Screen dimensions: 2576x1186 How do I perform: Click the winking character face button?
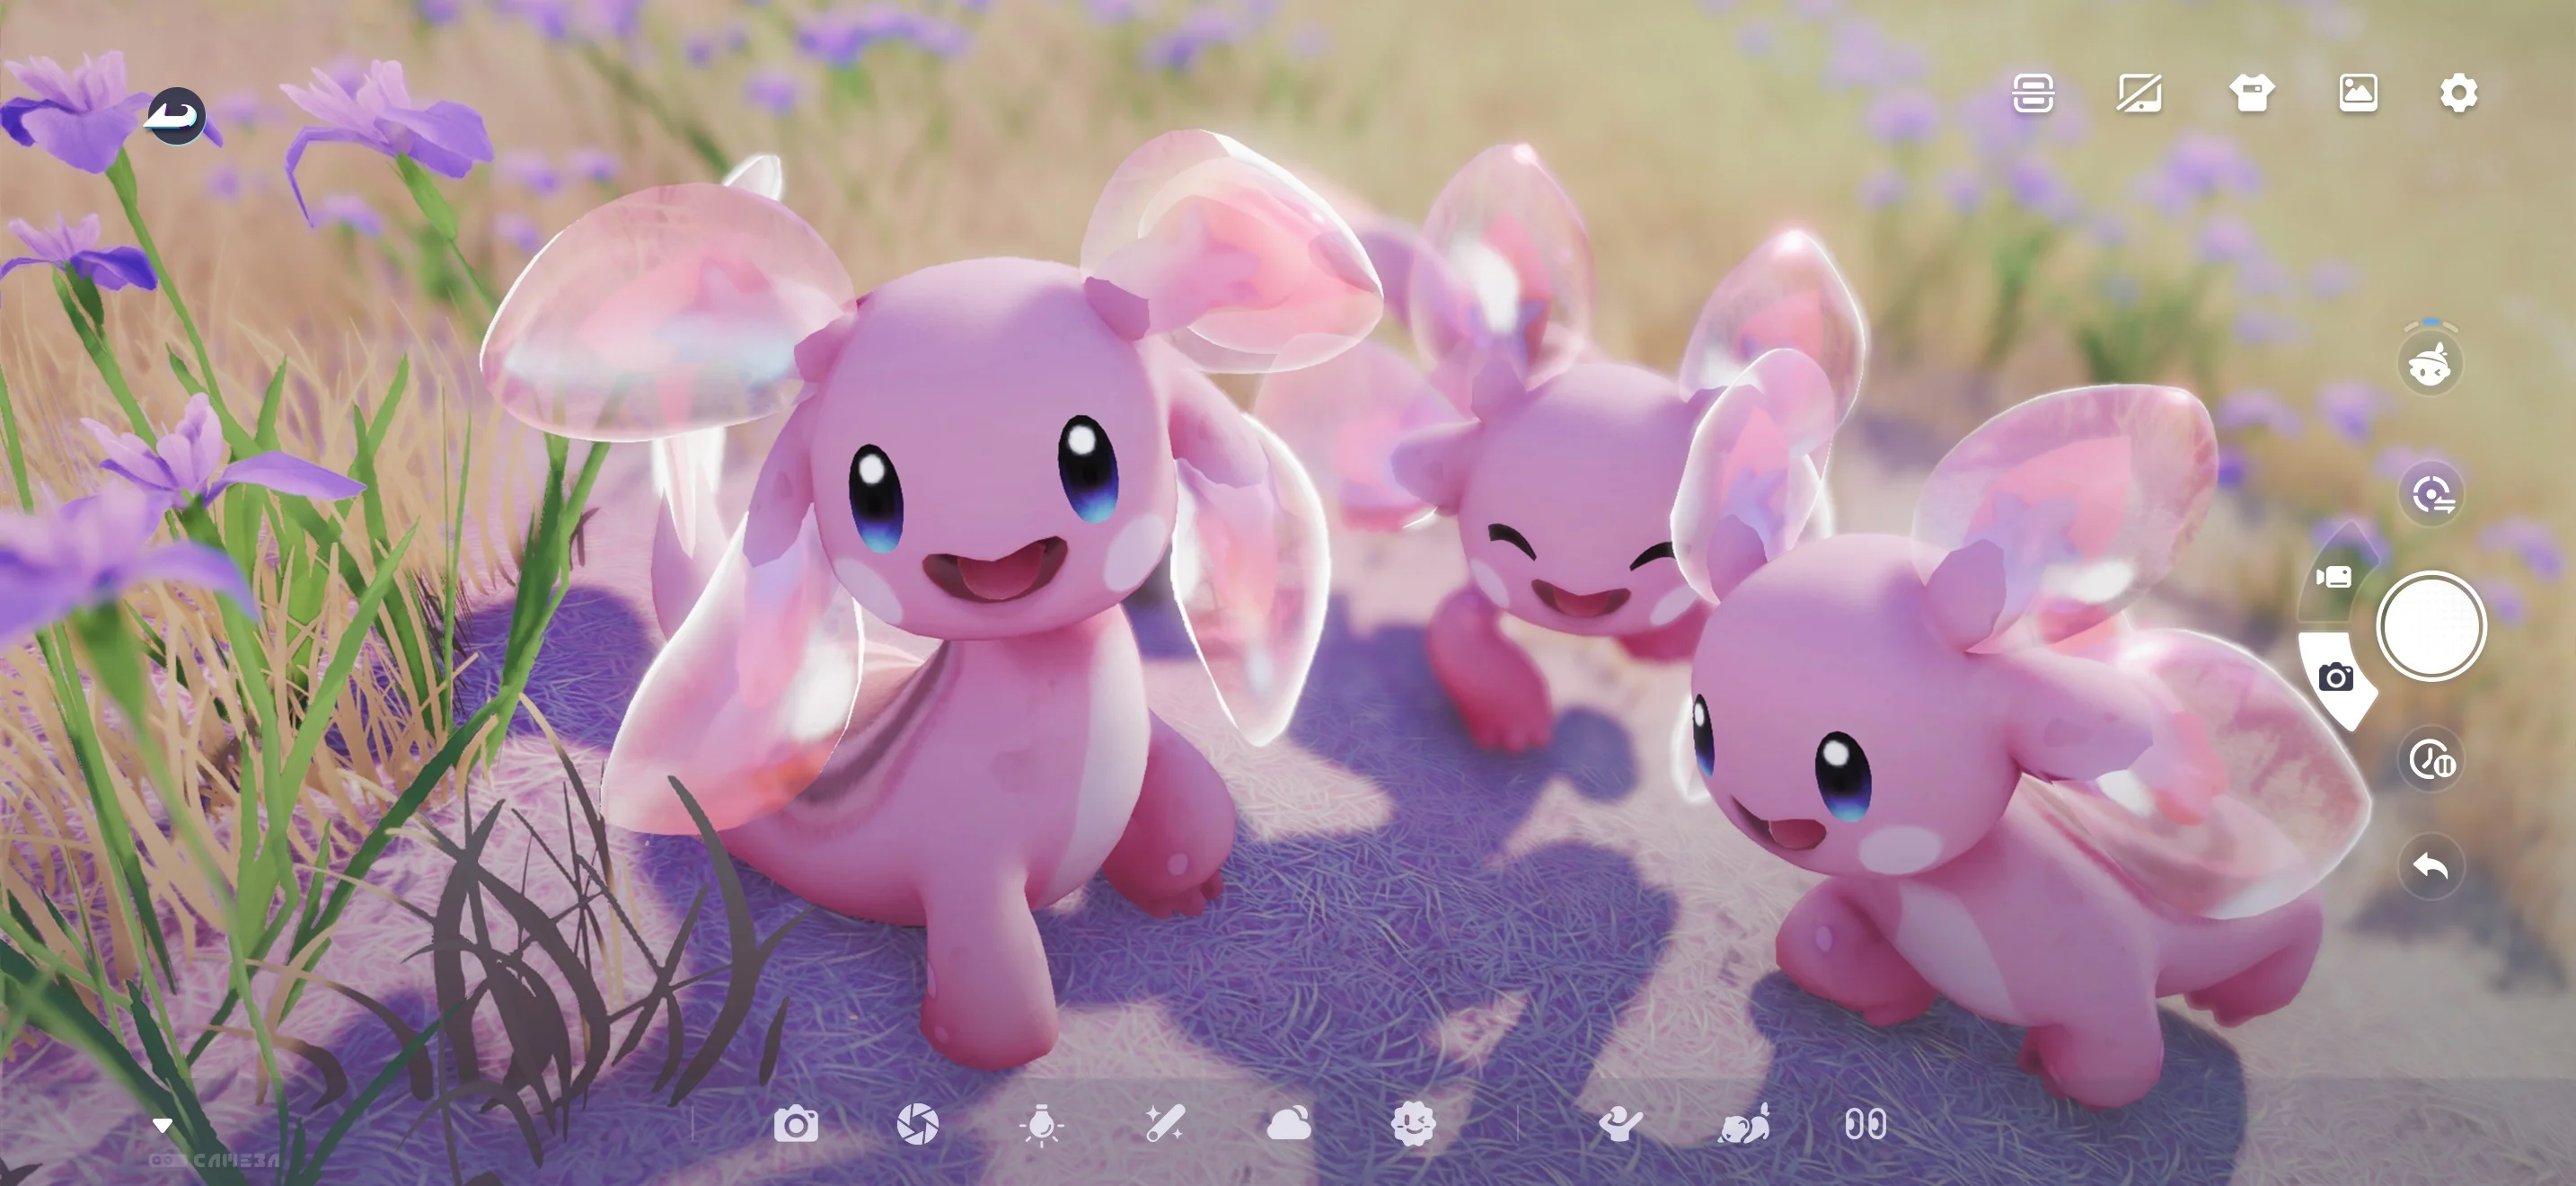[x=2430, y=364]
